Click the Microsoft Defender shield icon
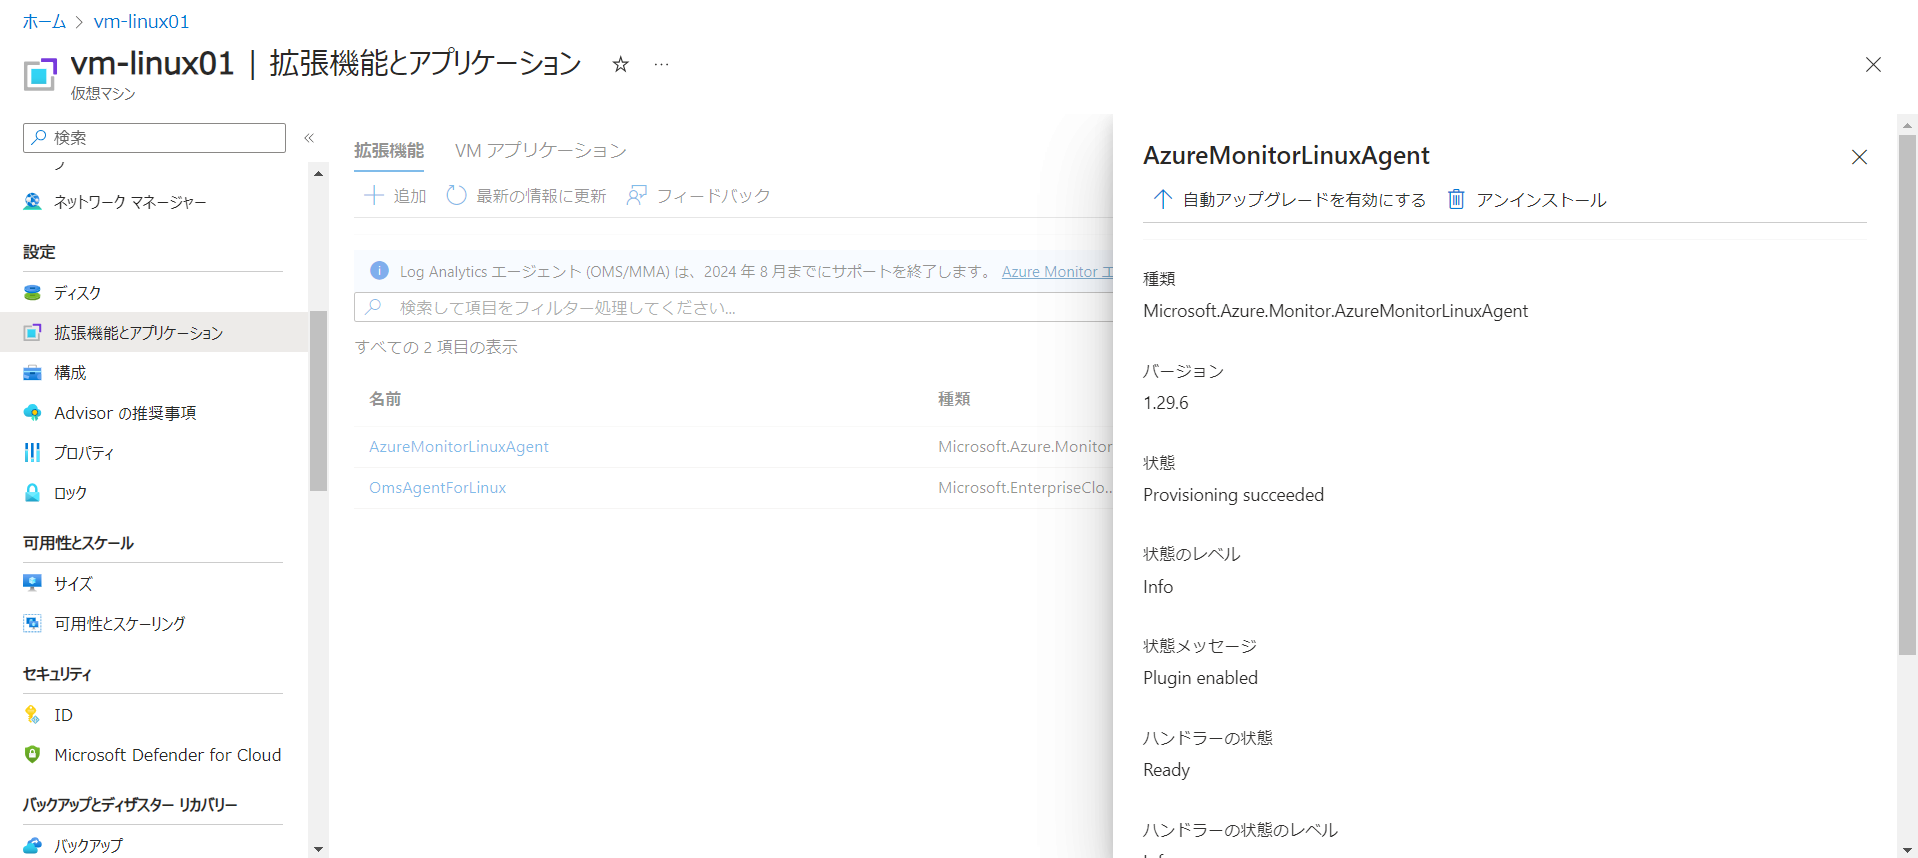 pyautogui.click(x=33, y=754)
